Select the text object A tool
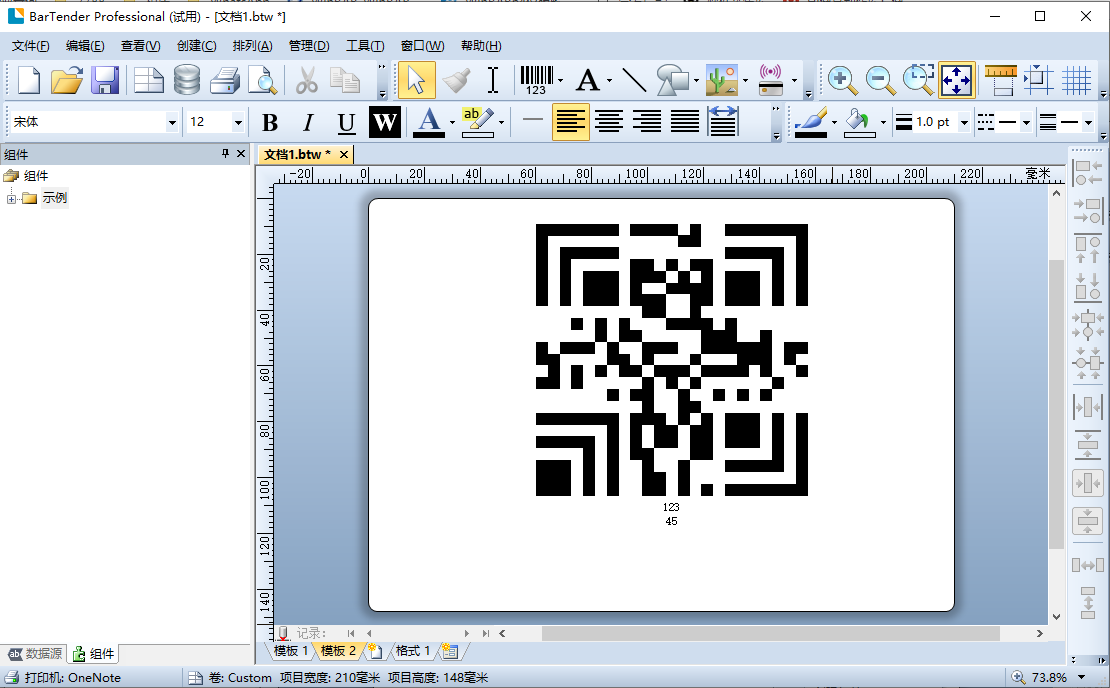The width and height of the screenshot is (1110, 688). [588, 80]
